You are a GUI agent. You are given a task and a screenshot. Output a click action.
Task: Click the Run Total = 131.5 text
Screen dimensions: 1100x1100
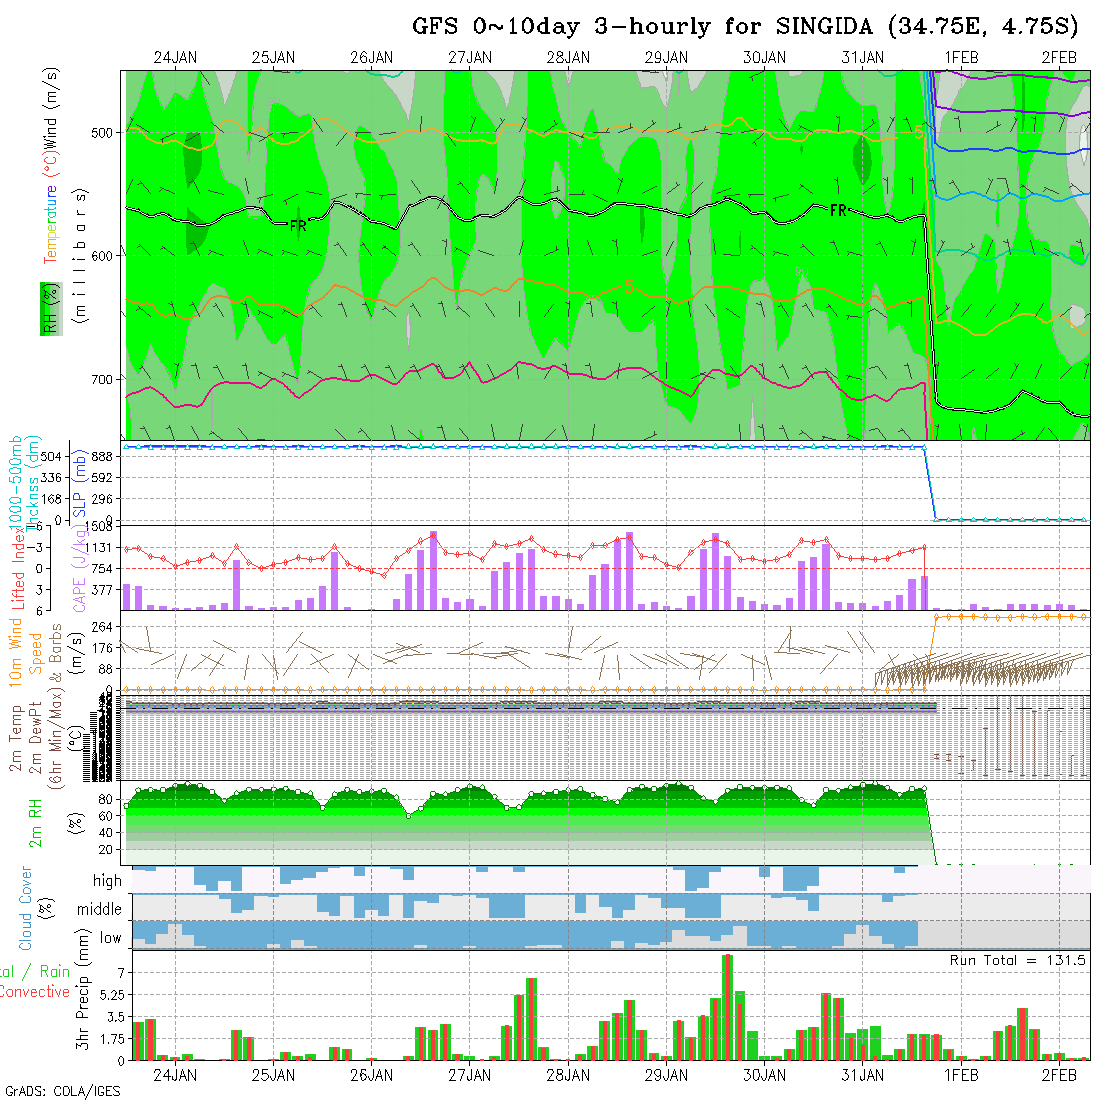point(1017,960)
